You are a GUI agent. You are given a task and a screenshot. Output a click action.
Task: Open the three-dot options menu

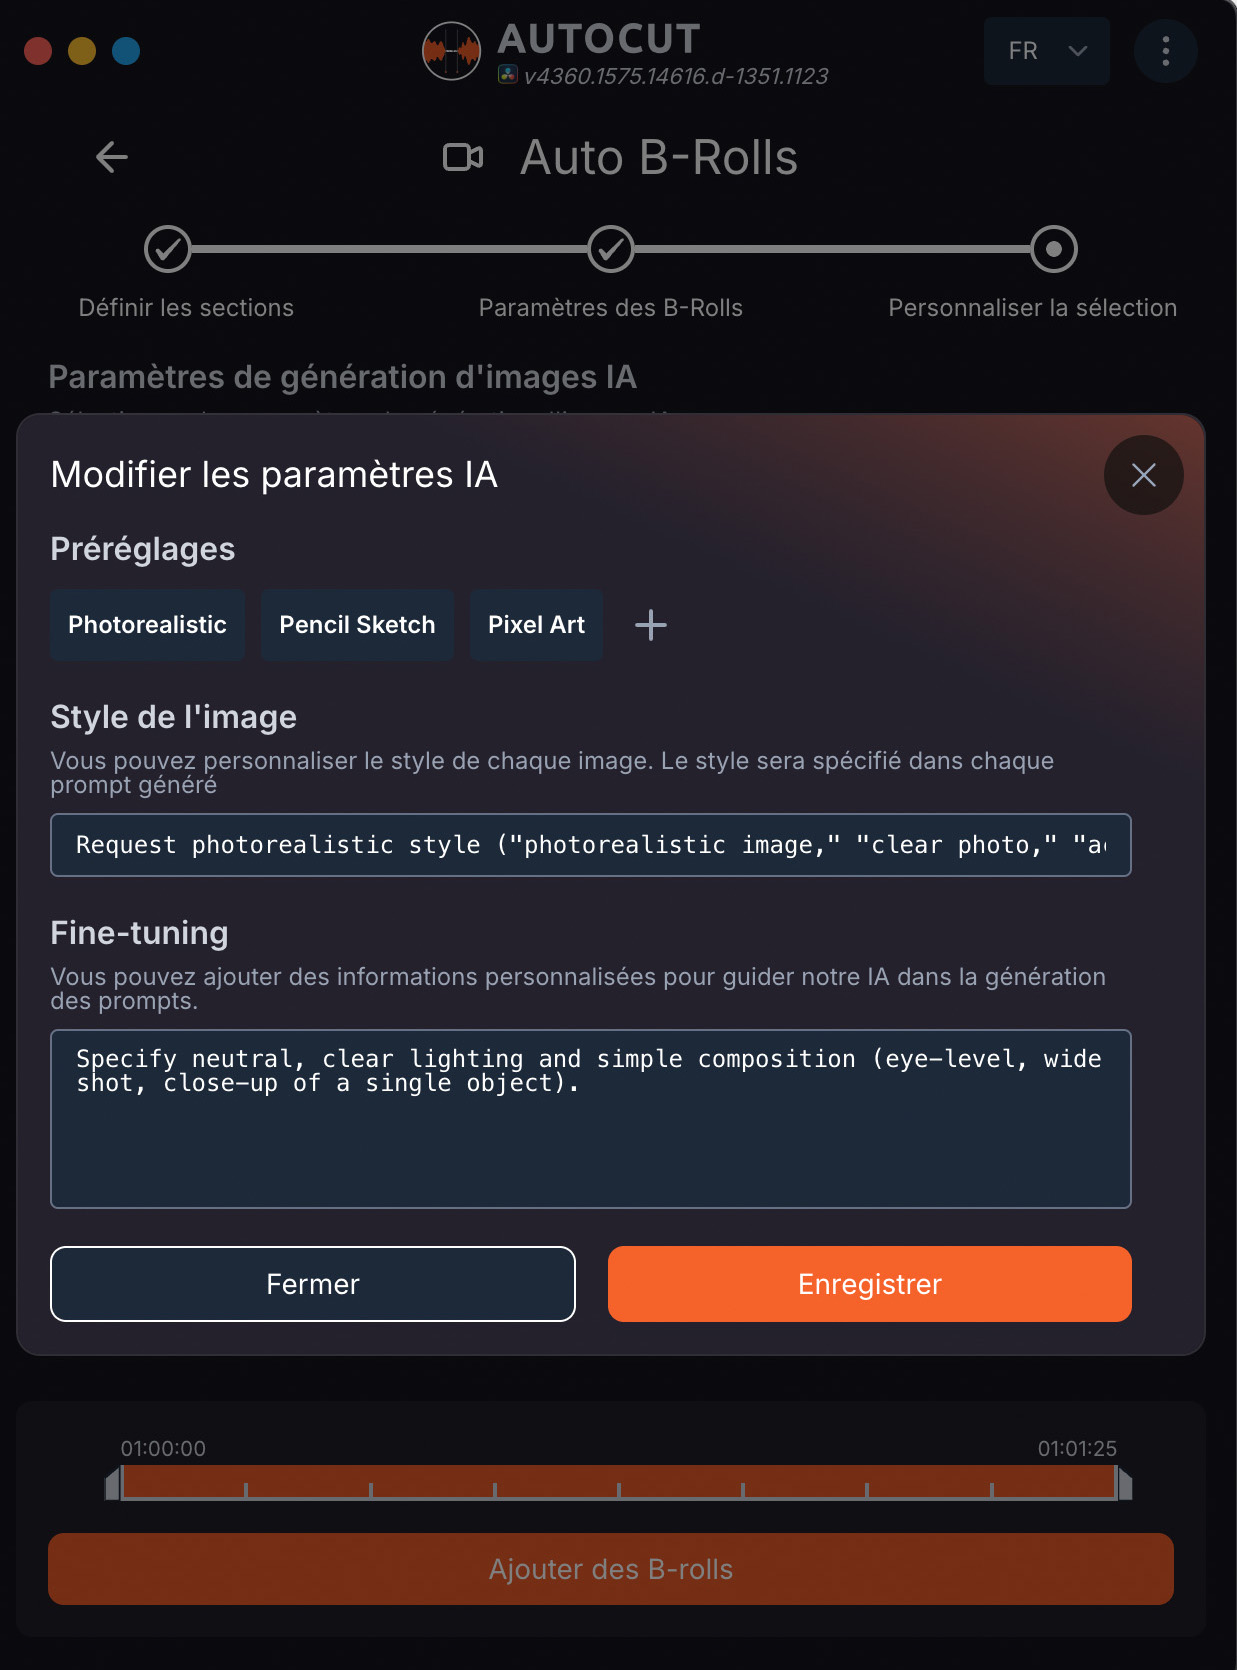[x=1165, y=51]
